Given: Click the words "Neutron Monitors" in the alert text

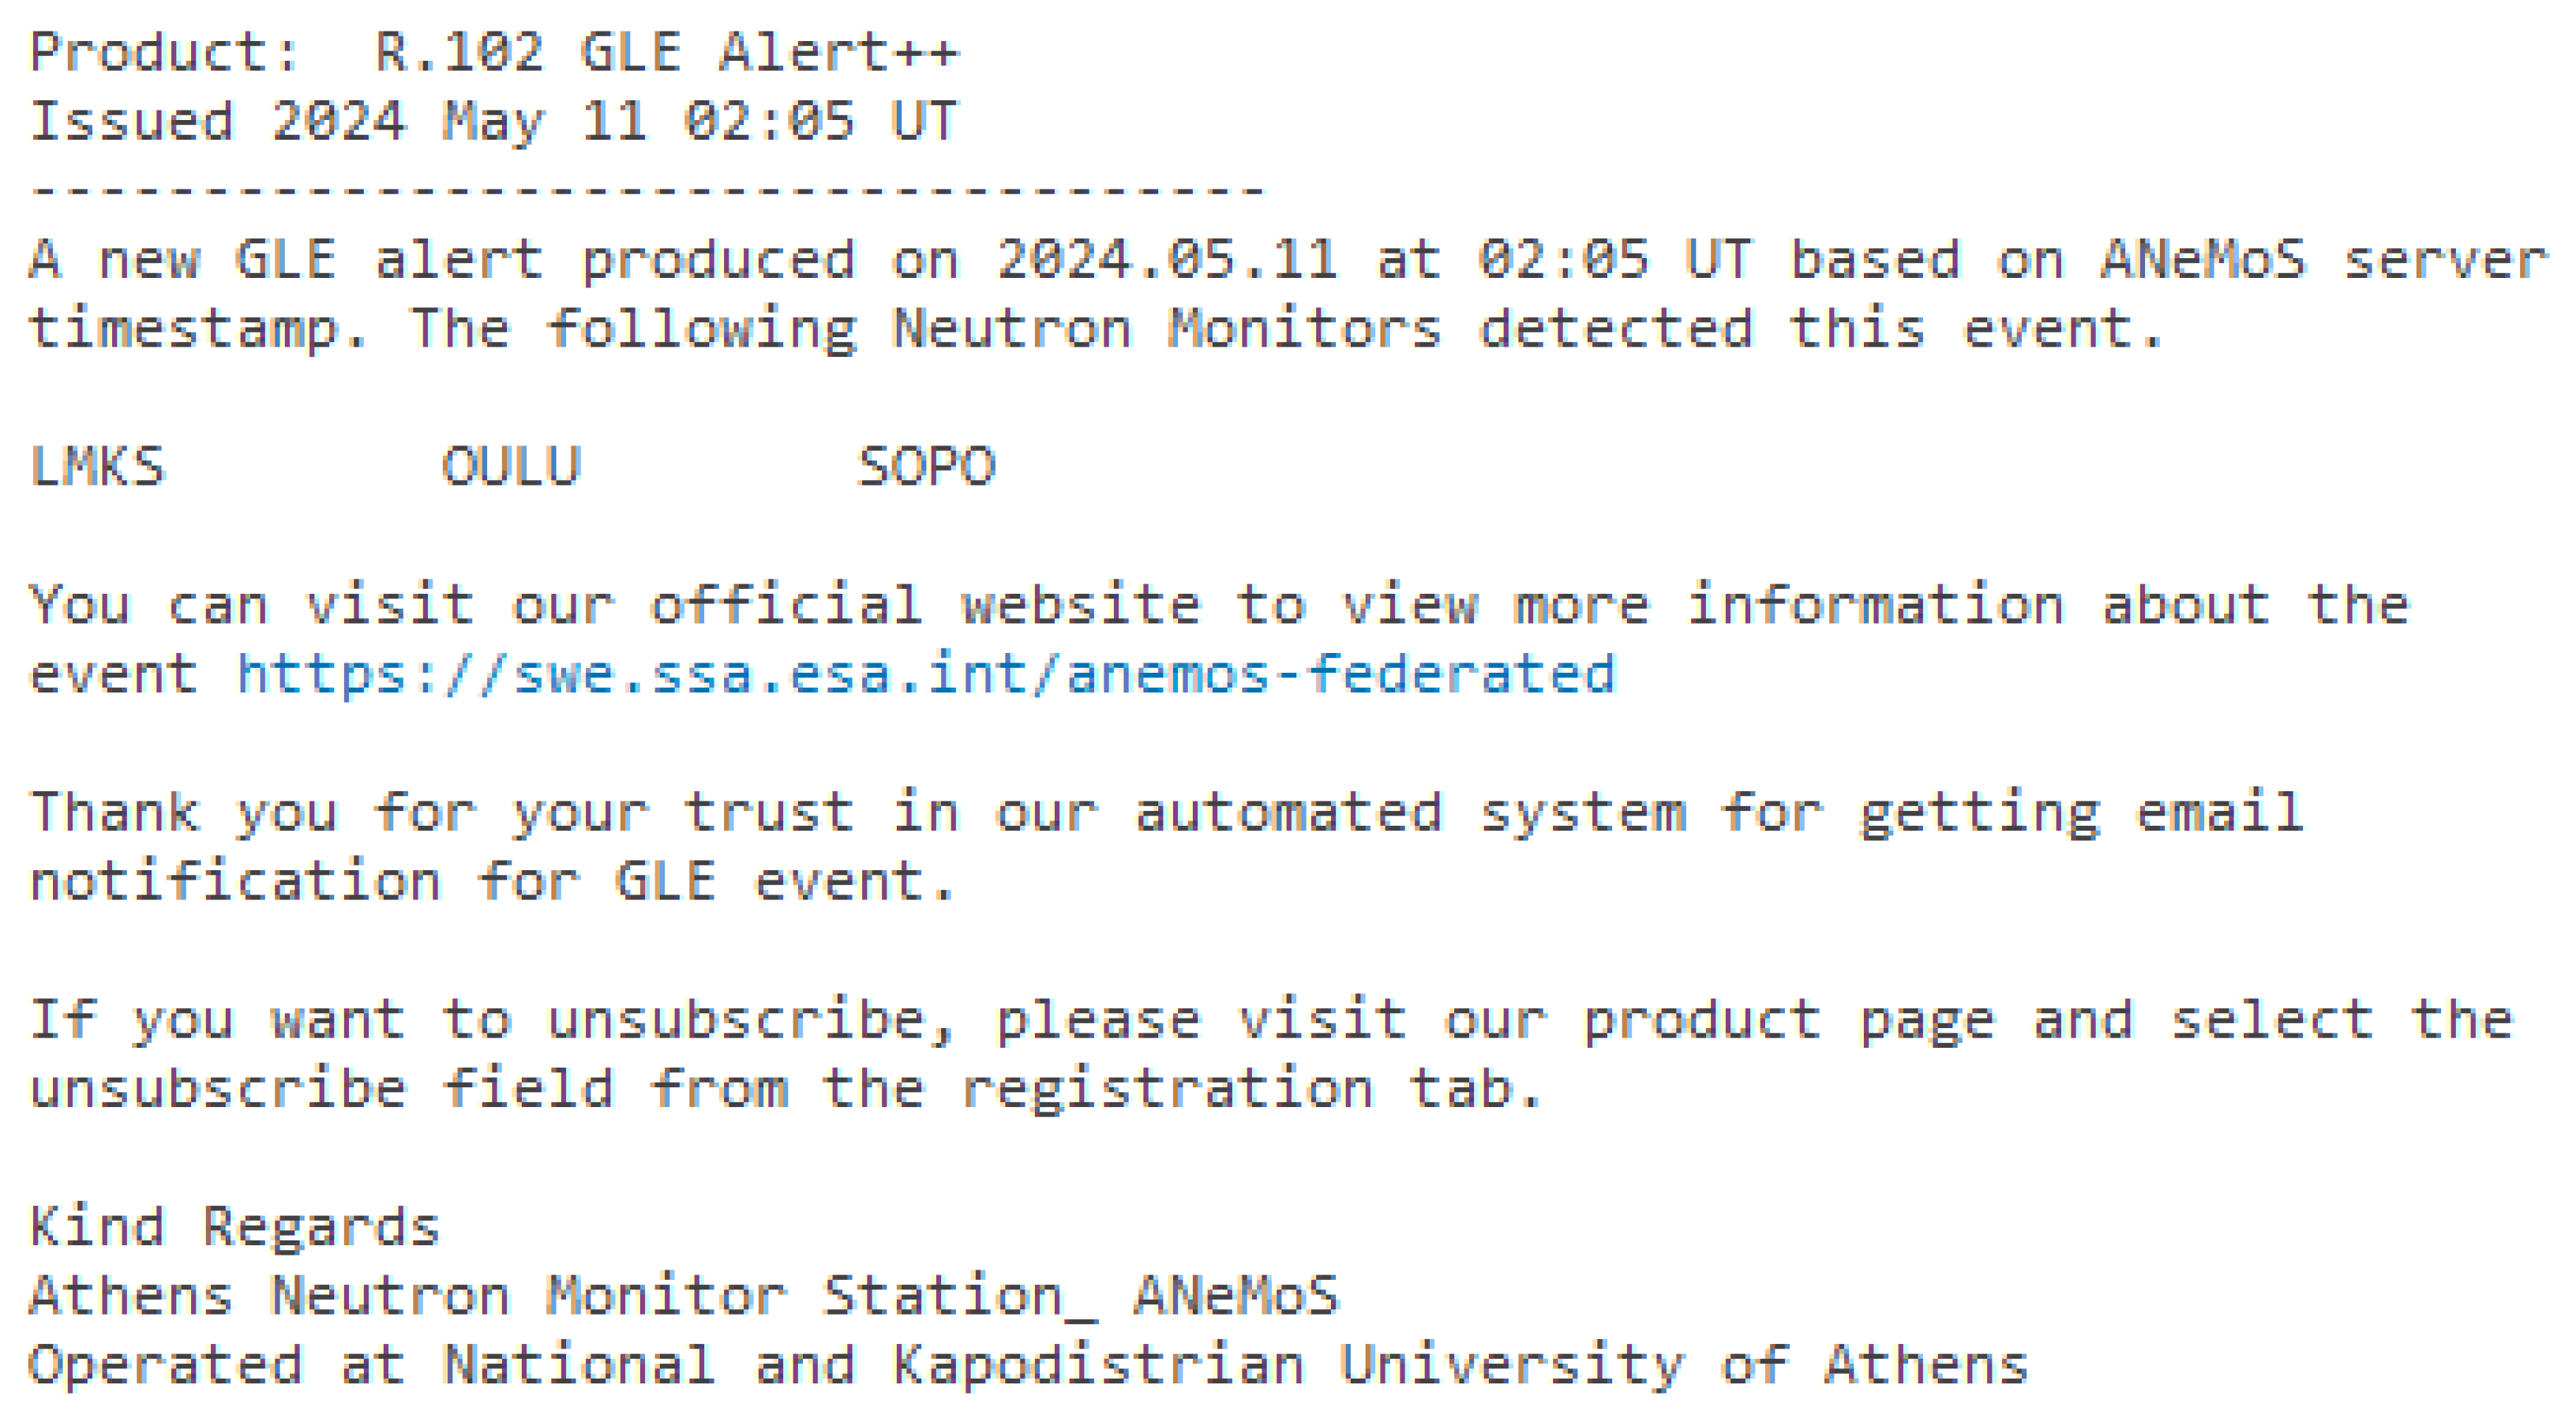Looking at the screenshot, I should [x=1166, y=329].
